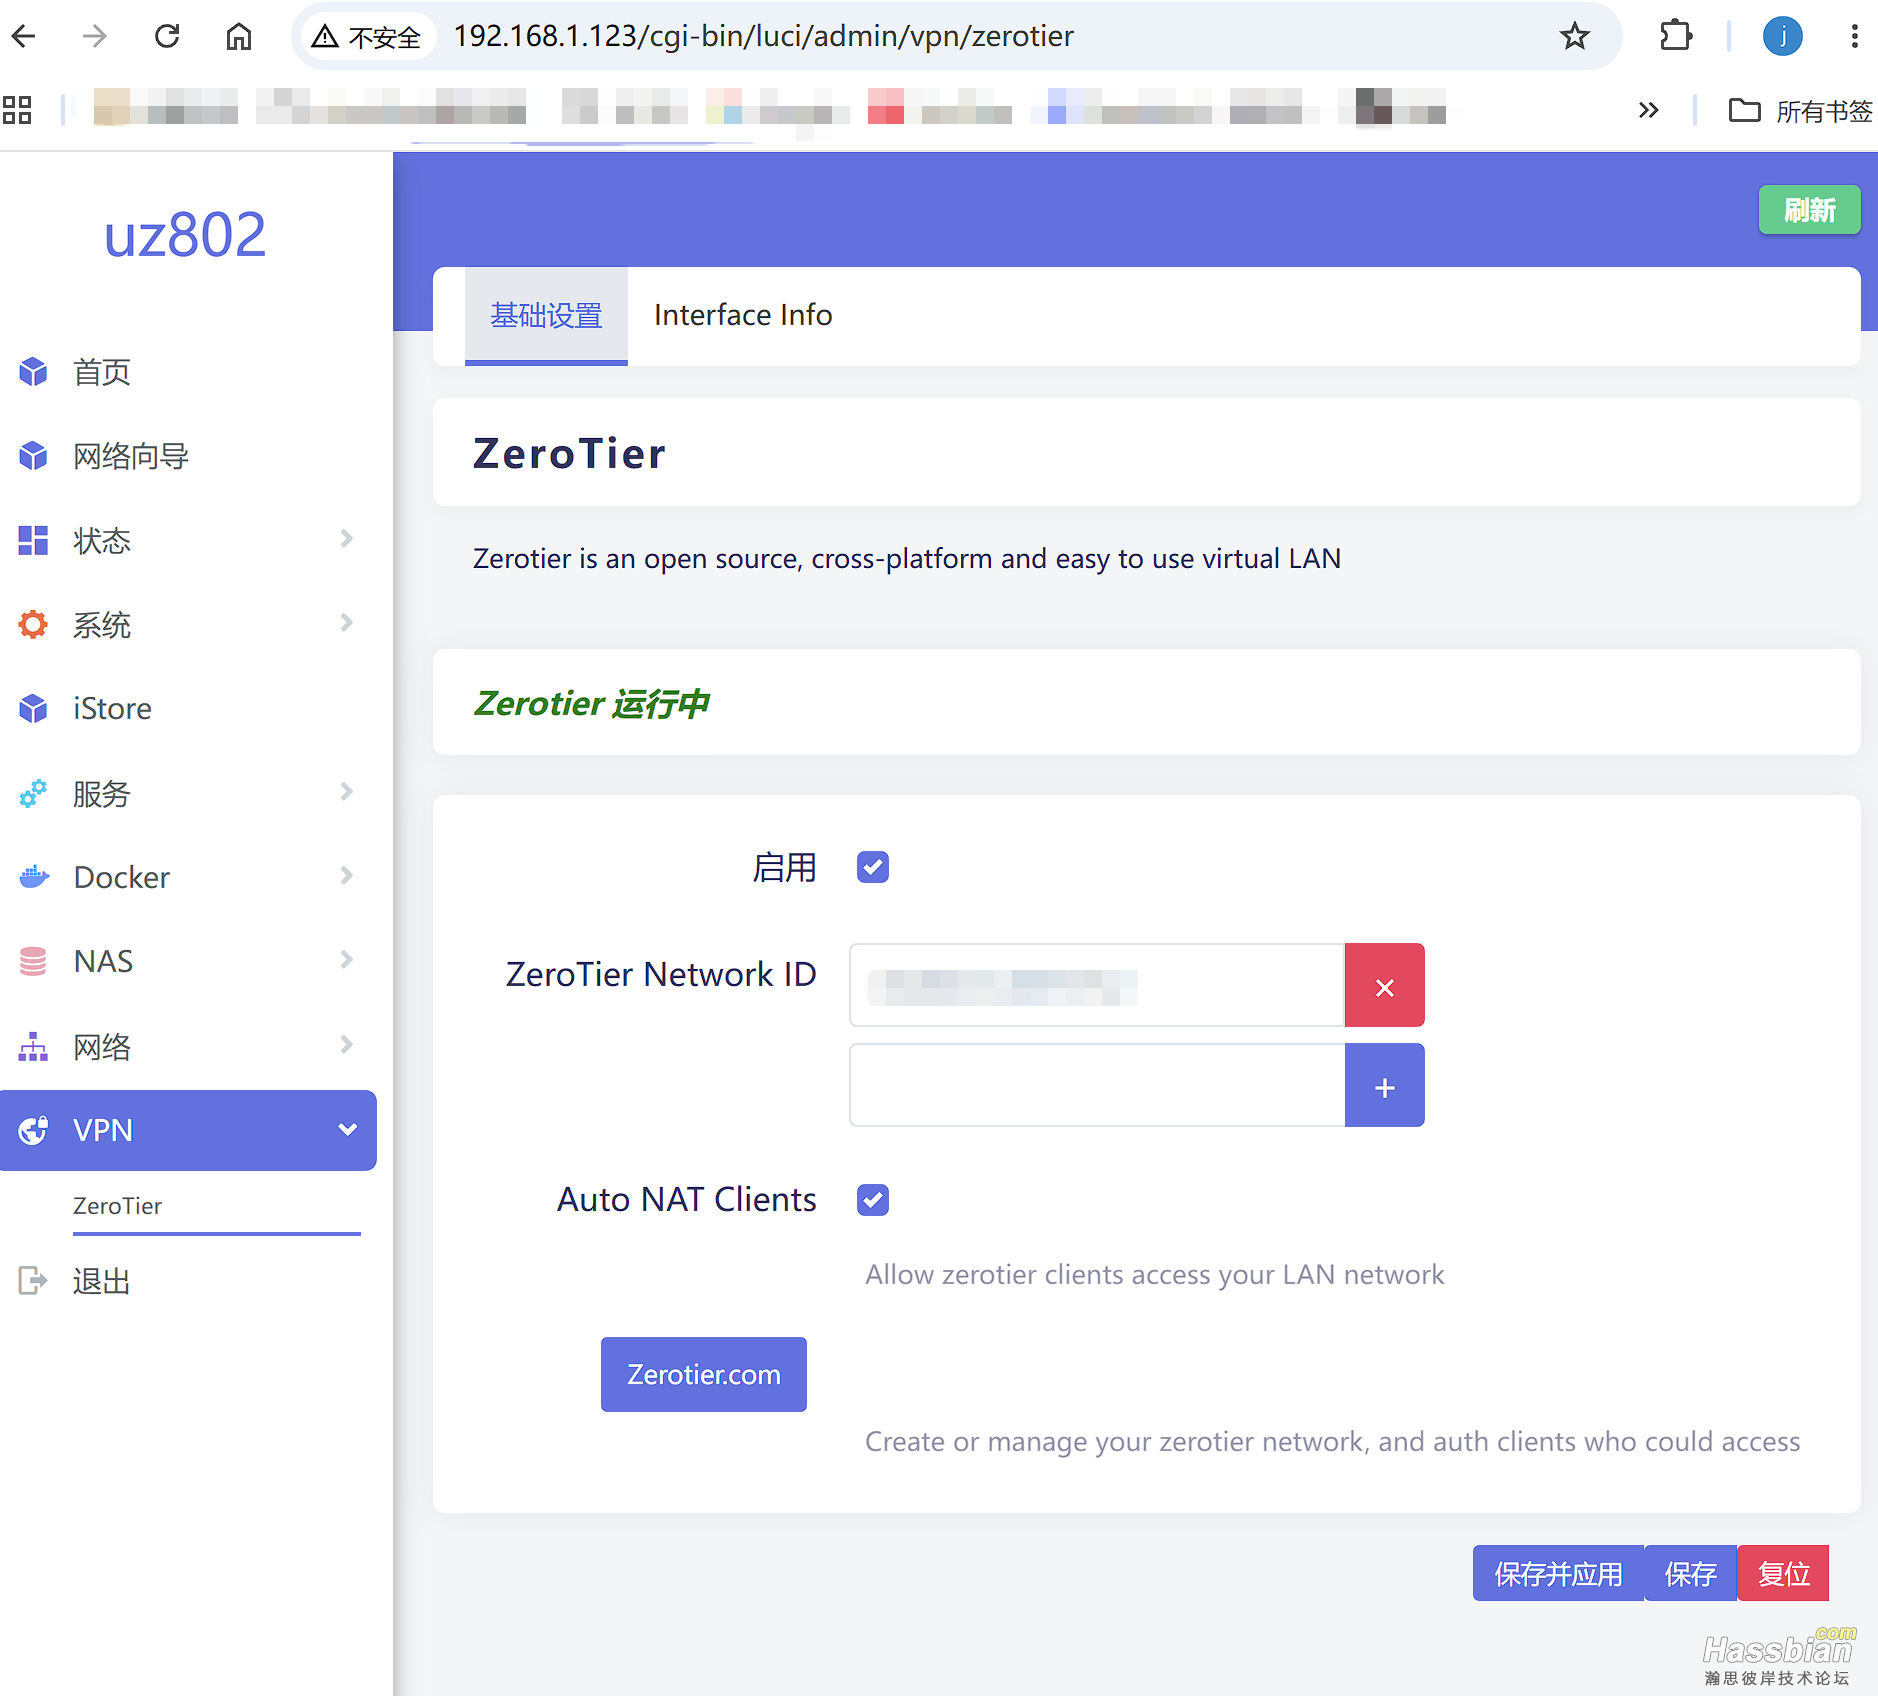Select 退出 to log out
1878x1696 pixels.
point(102,1280)
